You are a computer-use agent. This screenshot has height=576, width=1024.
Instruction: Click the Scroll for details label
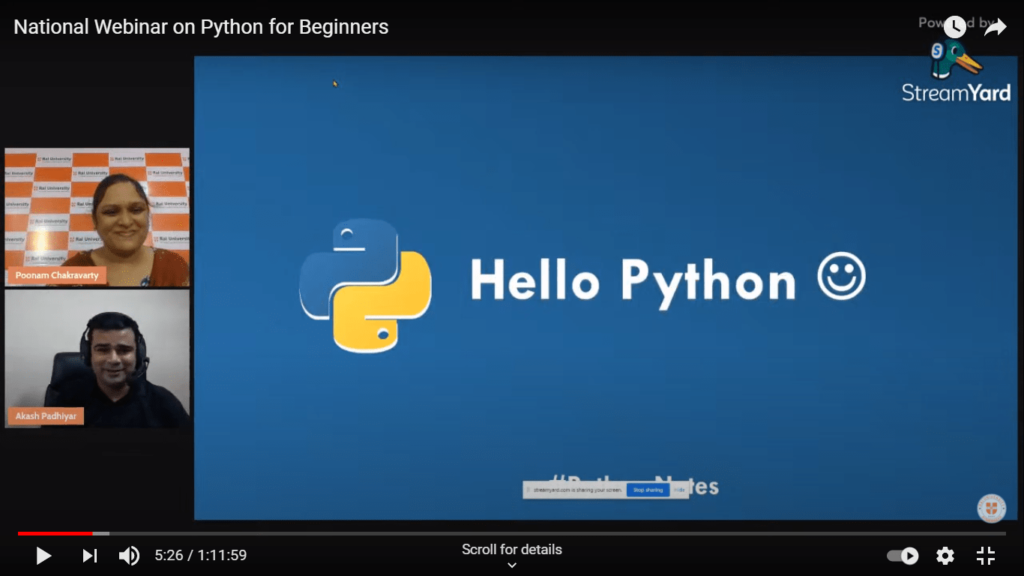click(x=512, y=550)
